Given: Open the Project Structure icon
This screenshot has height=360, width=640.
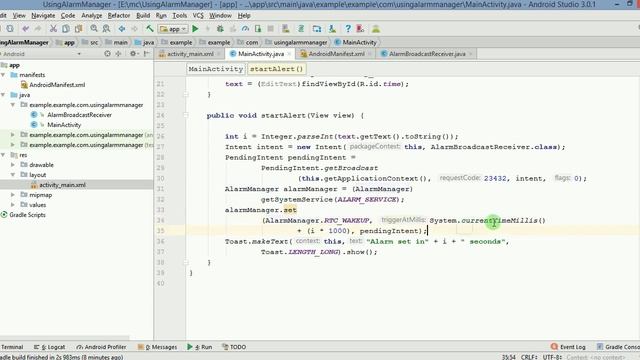Looking at the screenshot, I should 317,29.
